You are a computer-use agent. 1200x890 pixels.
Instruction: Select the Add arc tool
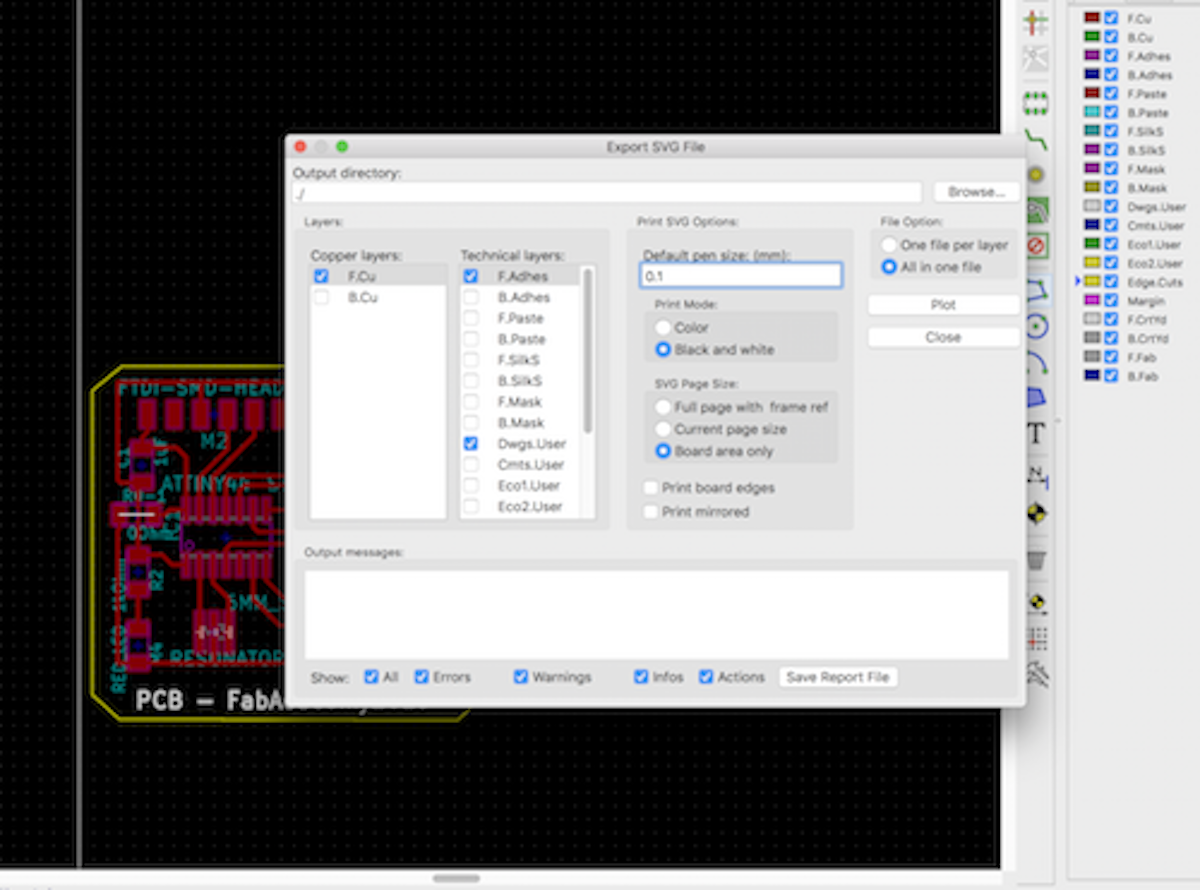click(x=1036, y=362)
